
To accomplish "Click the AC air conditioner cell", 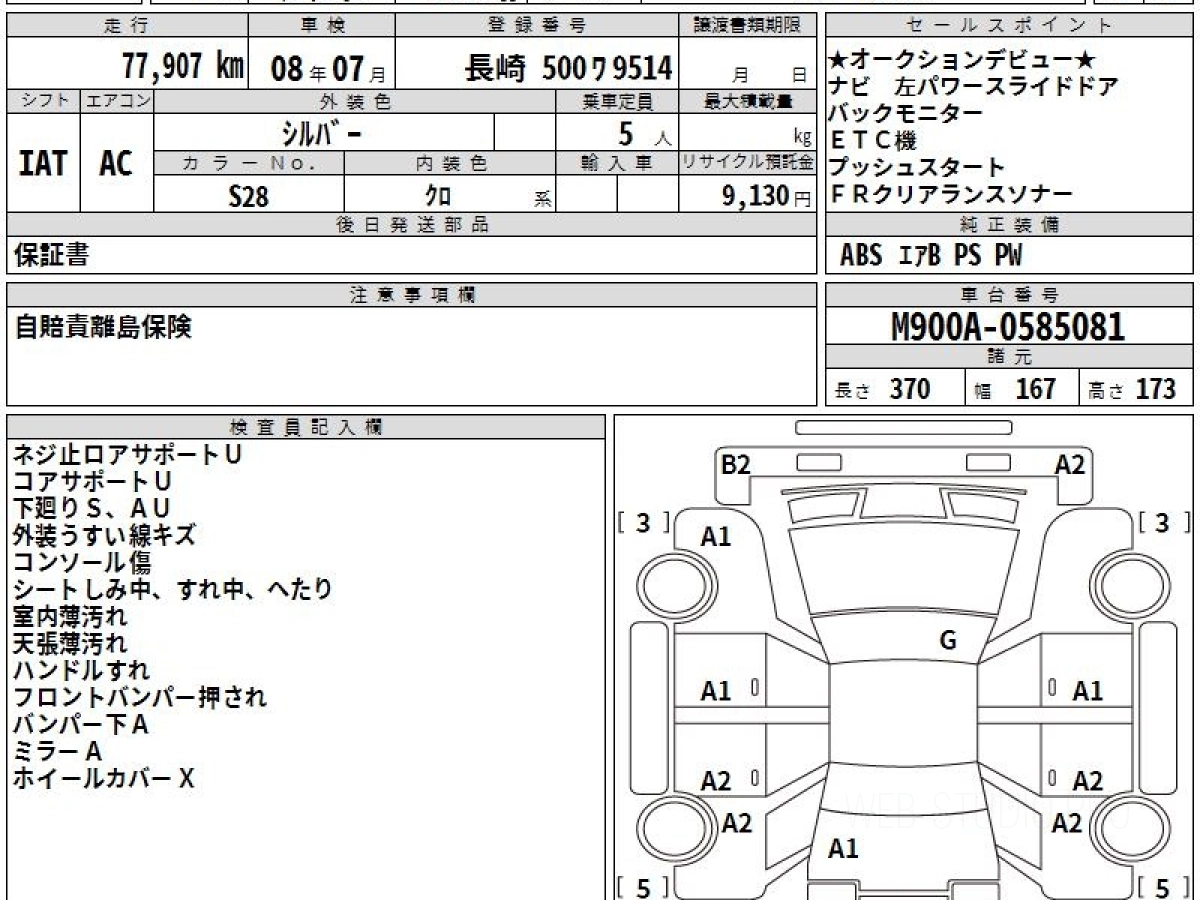I will point(117,163).
